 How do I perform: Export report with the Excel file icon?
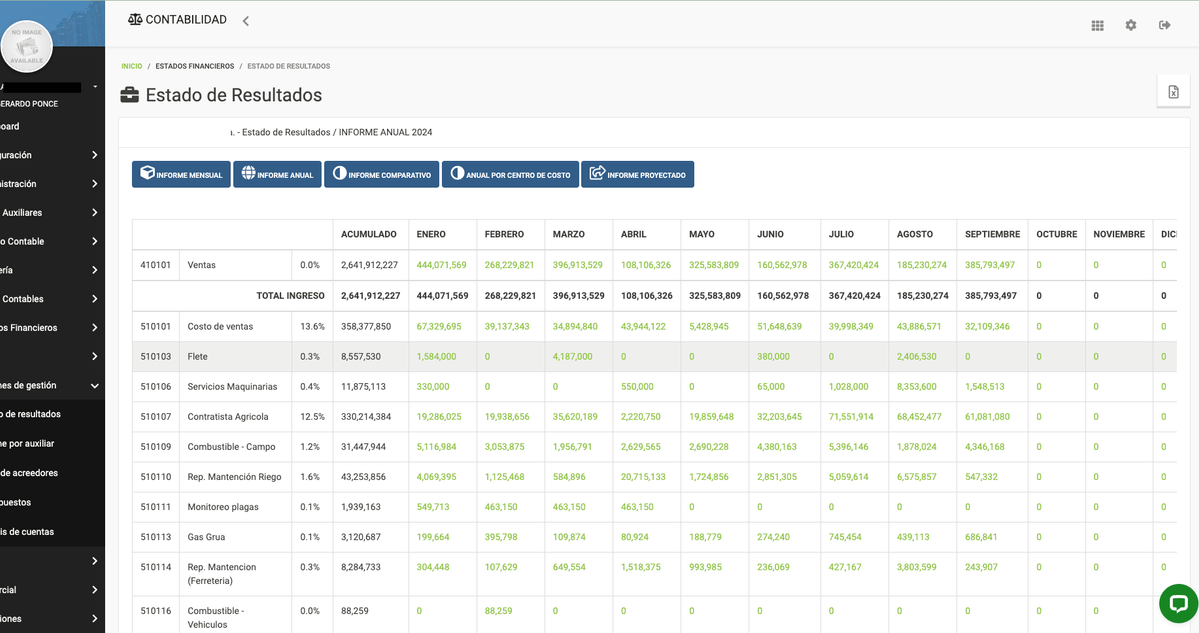[1173, 92]
